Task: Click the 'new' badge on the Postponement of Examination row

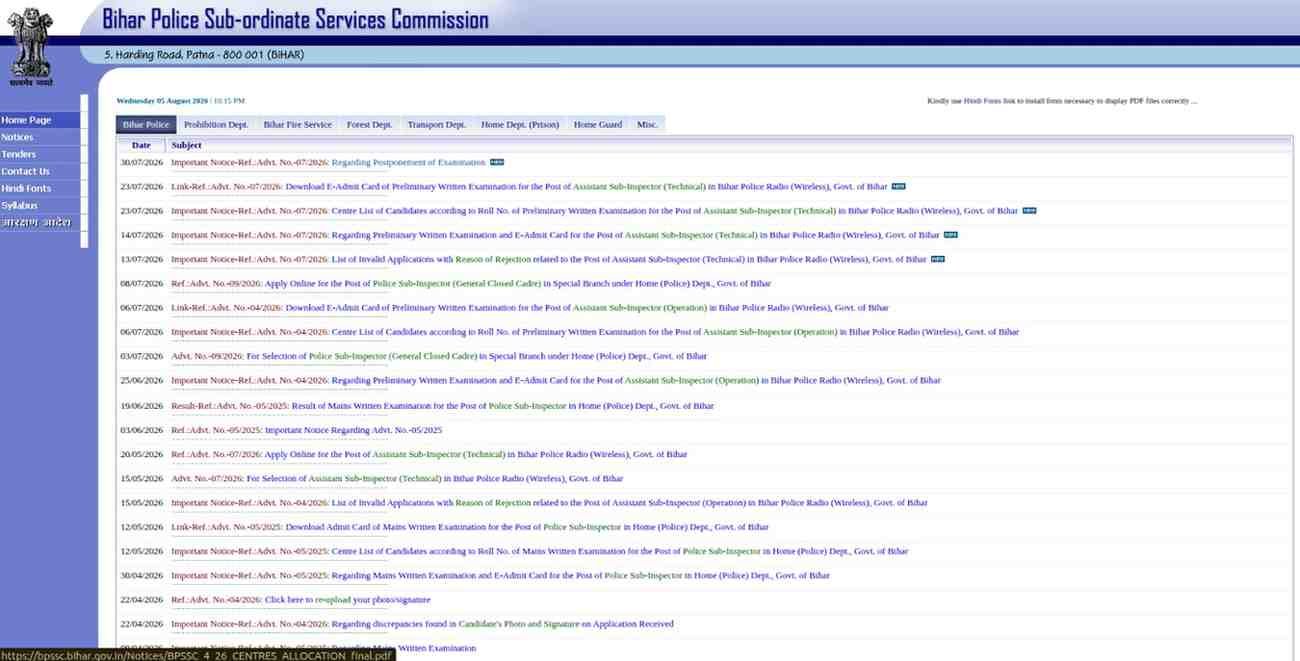Action: tap(497, 162)
